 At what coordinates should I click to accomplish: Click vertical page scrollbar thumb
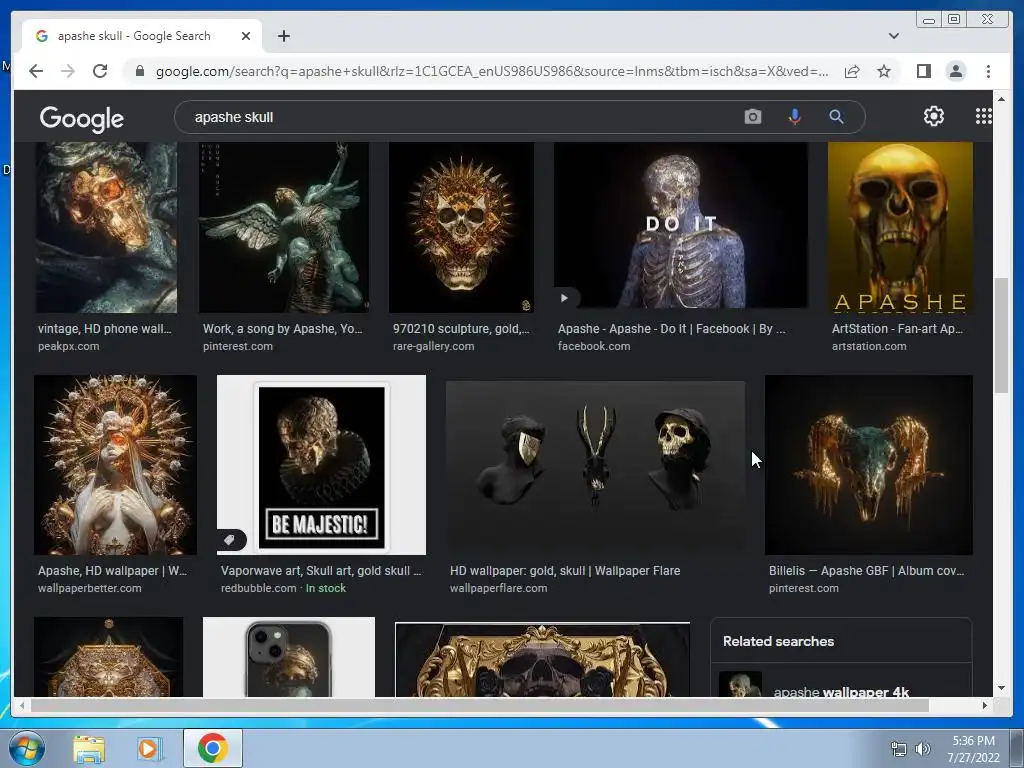1001,335
